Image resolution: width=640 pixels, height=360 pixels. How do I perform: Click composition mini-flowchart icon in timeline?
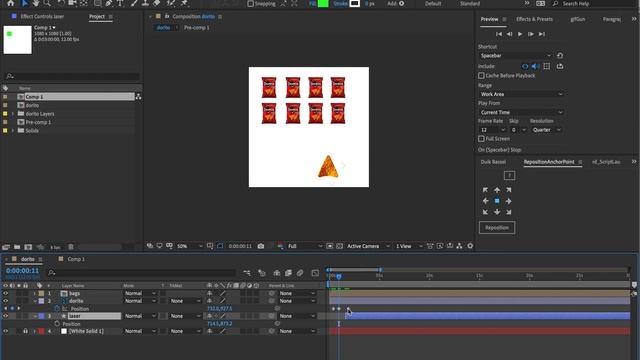click(x=247, y=273)
